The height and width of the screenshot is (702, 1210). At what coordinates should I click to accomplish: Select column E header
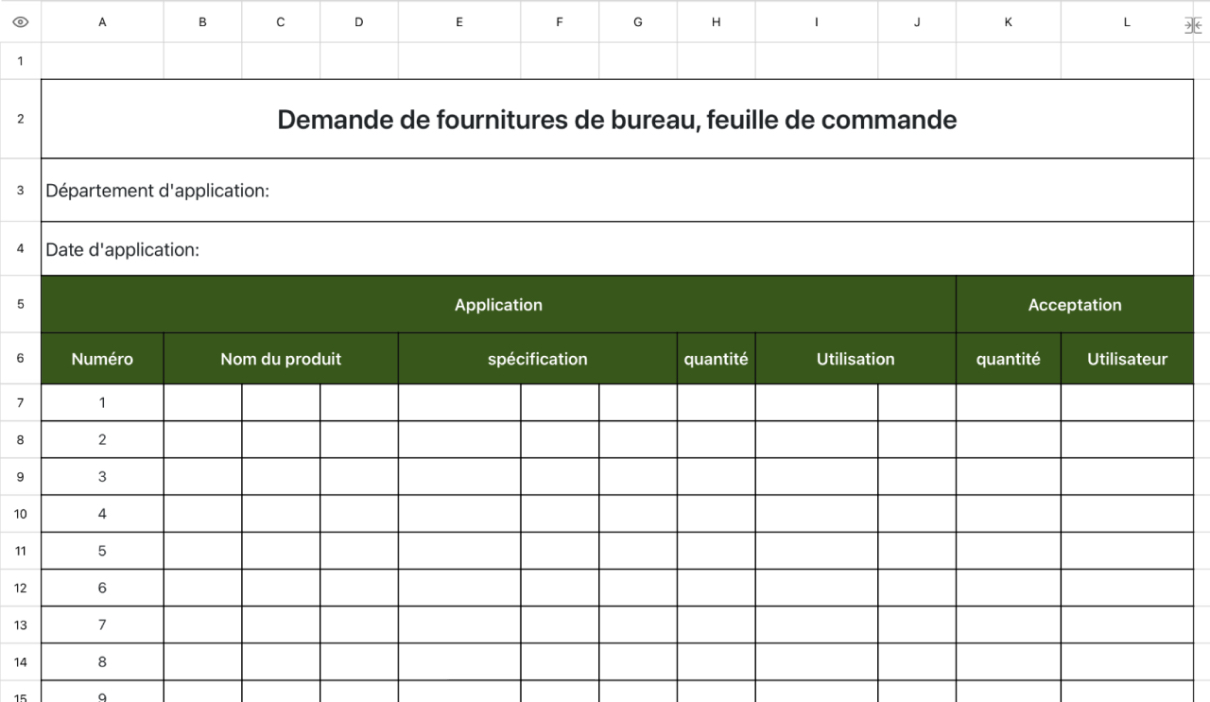coord(459,22)
